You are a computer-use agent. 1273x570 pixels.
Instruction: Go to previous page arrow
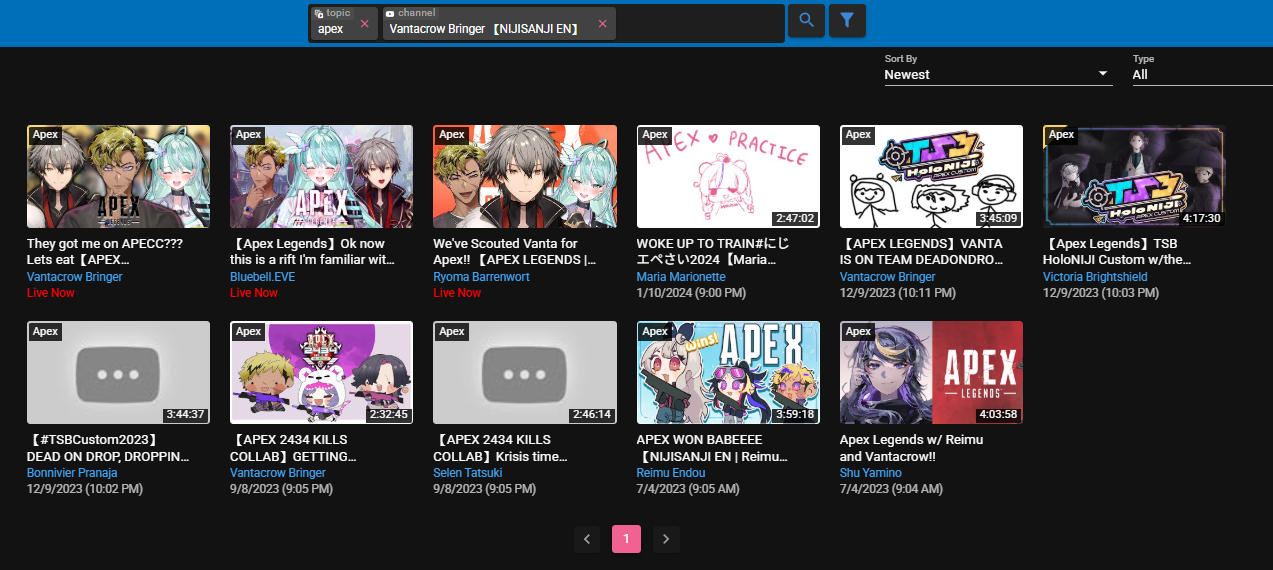587,540
